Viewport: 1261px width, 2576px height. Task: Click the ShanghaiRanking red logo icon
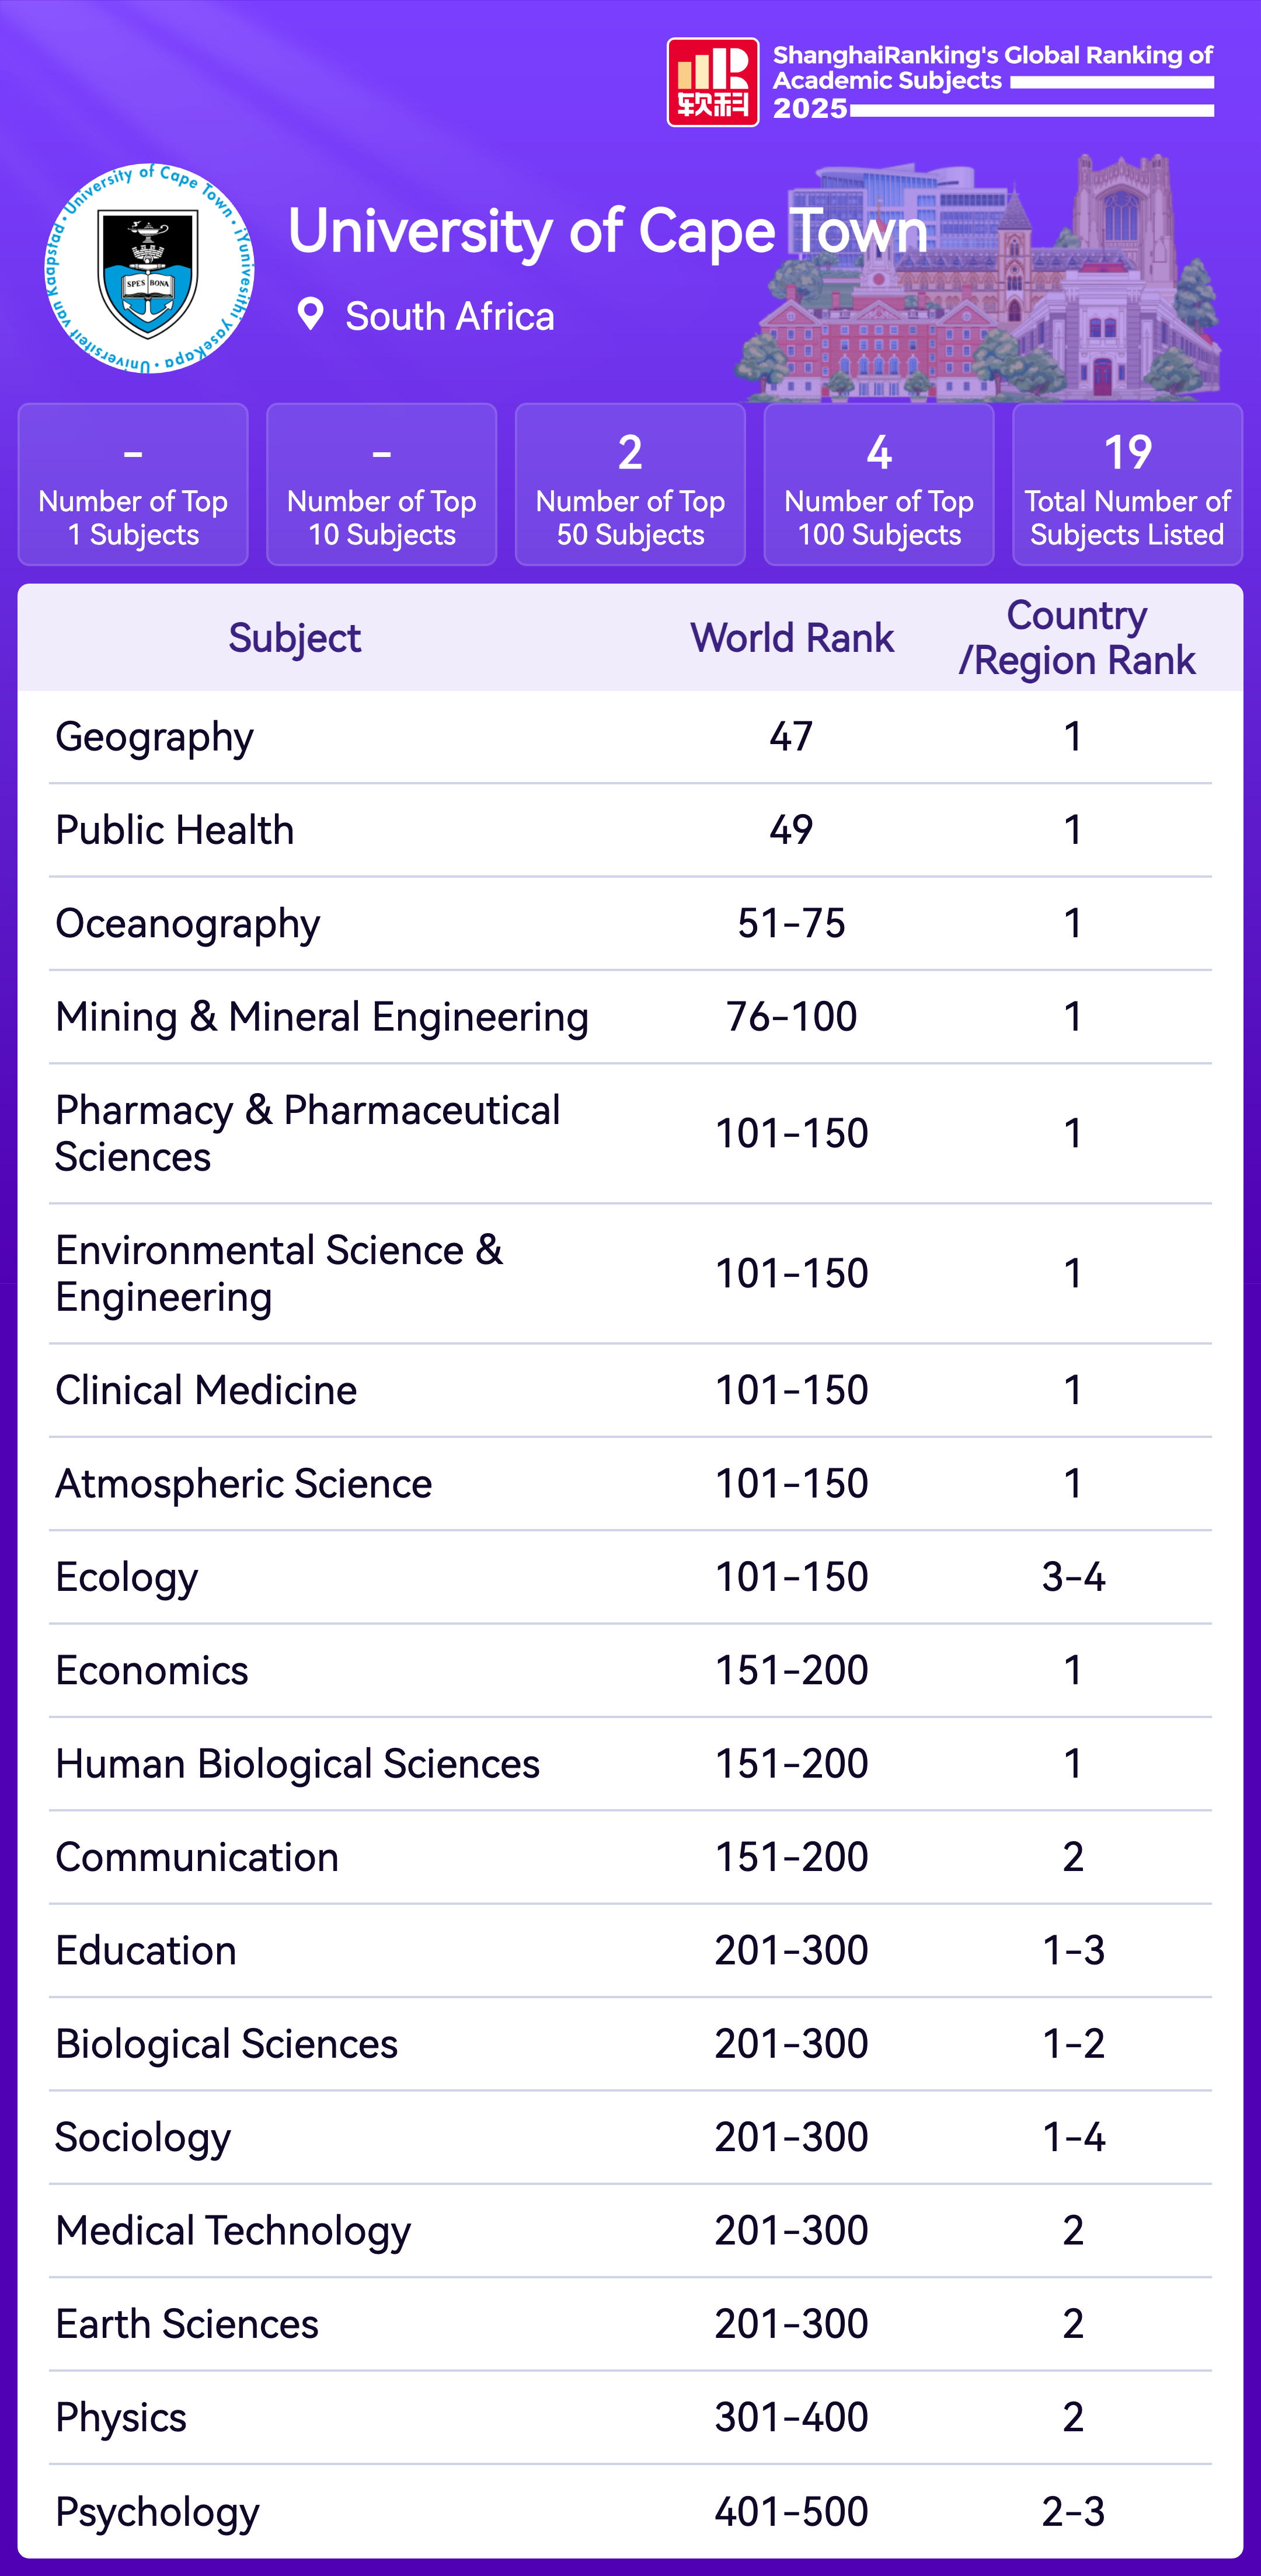tap(712, 82)
